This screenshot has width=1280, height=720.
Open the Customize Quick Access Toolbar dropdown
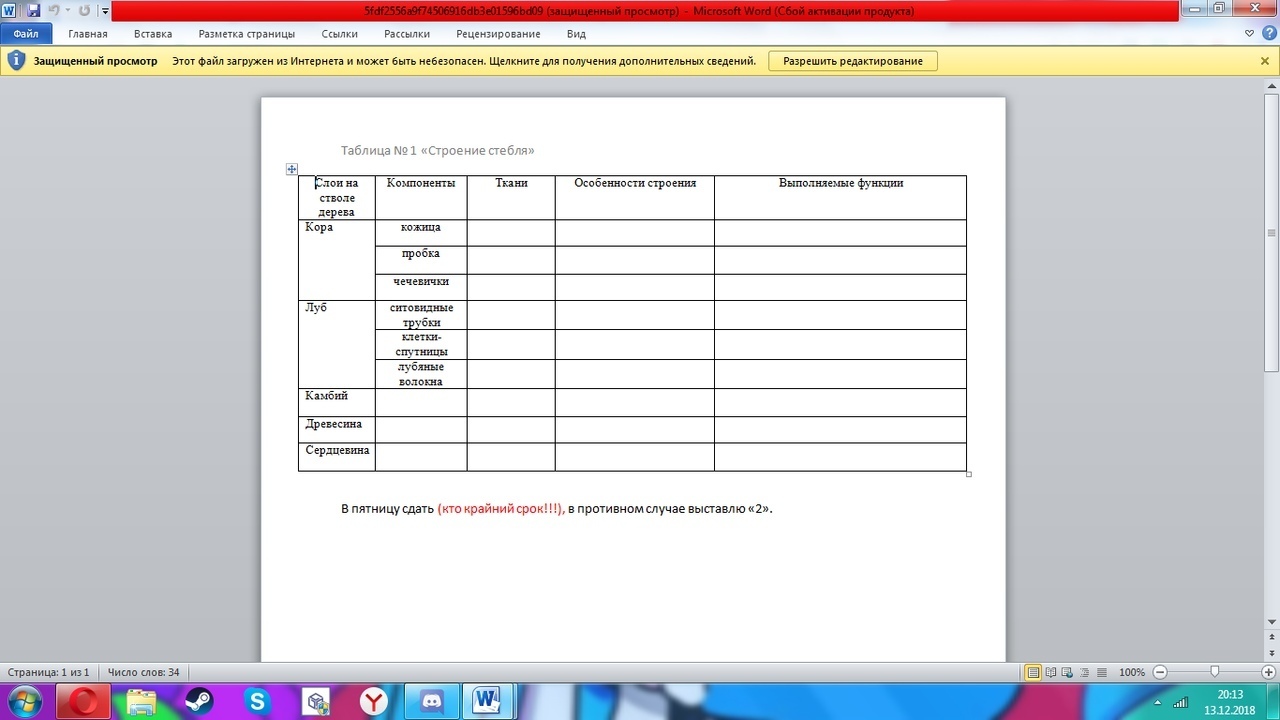(x=105, y=11)
